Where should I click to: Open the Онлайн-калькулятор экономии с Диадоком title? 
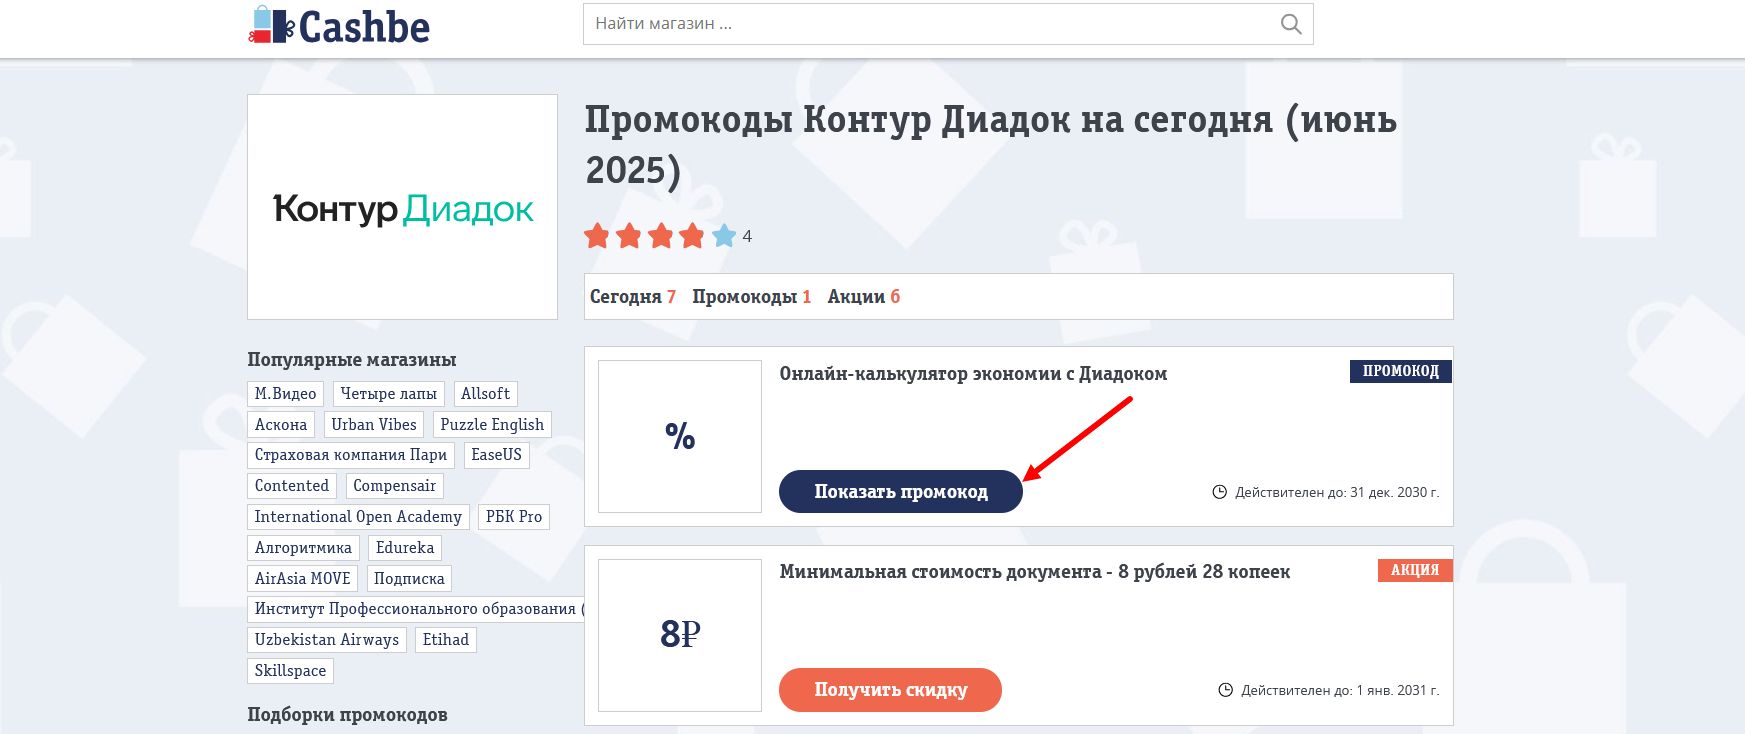coord(973,374)
